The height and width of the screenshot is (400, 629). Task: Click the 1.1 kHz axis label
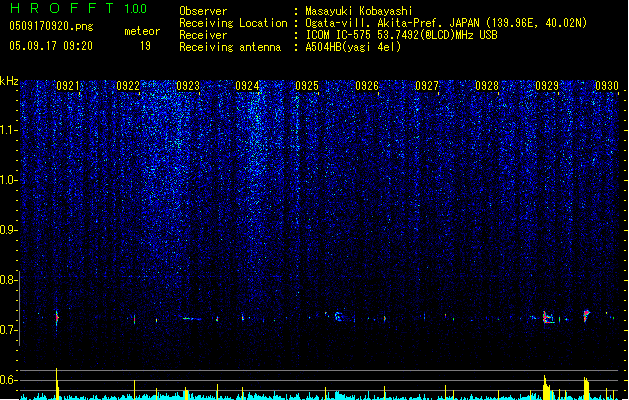(8, 130)
